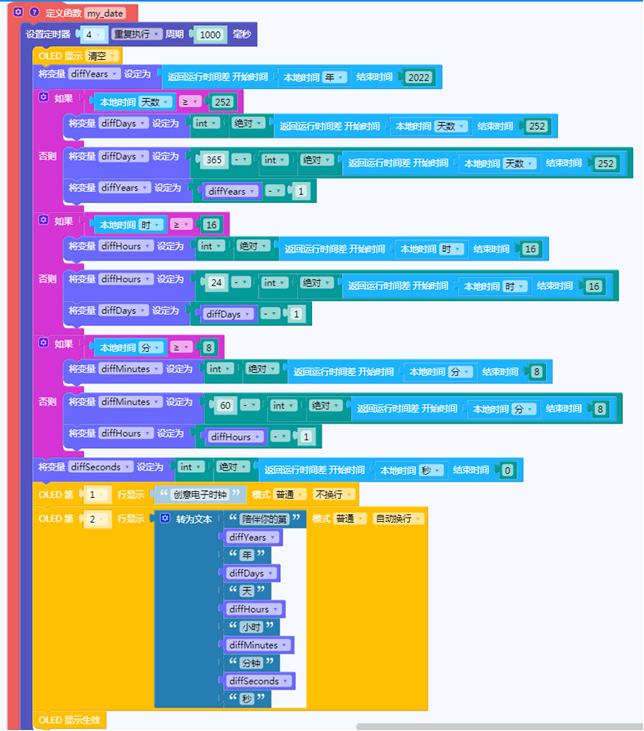Open minus operator dropdown after 60
This screenshot has height=731, width=644.
pos(250,405)
